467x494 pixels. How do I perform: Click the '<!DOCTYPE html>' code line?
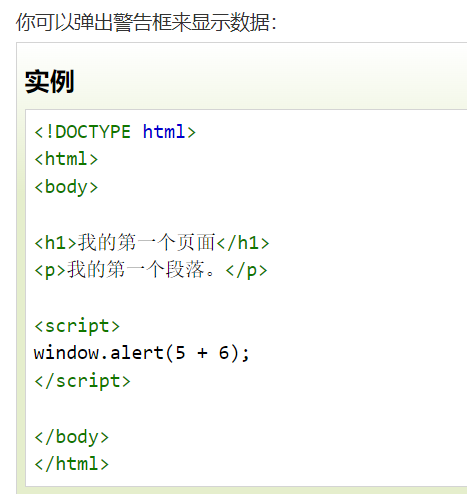point(115,132)
